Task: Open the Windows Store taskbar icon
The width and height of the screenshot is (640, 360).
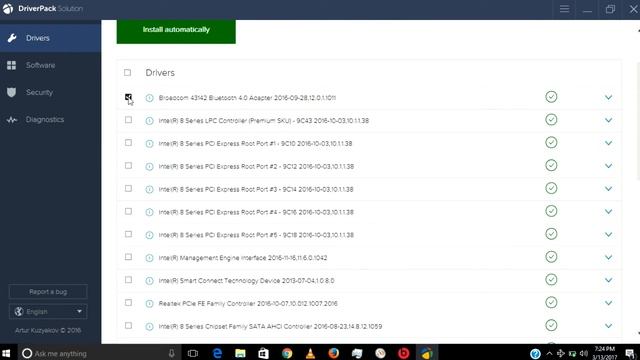Action: coord(263,353)
